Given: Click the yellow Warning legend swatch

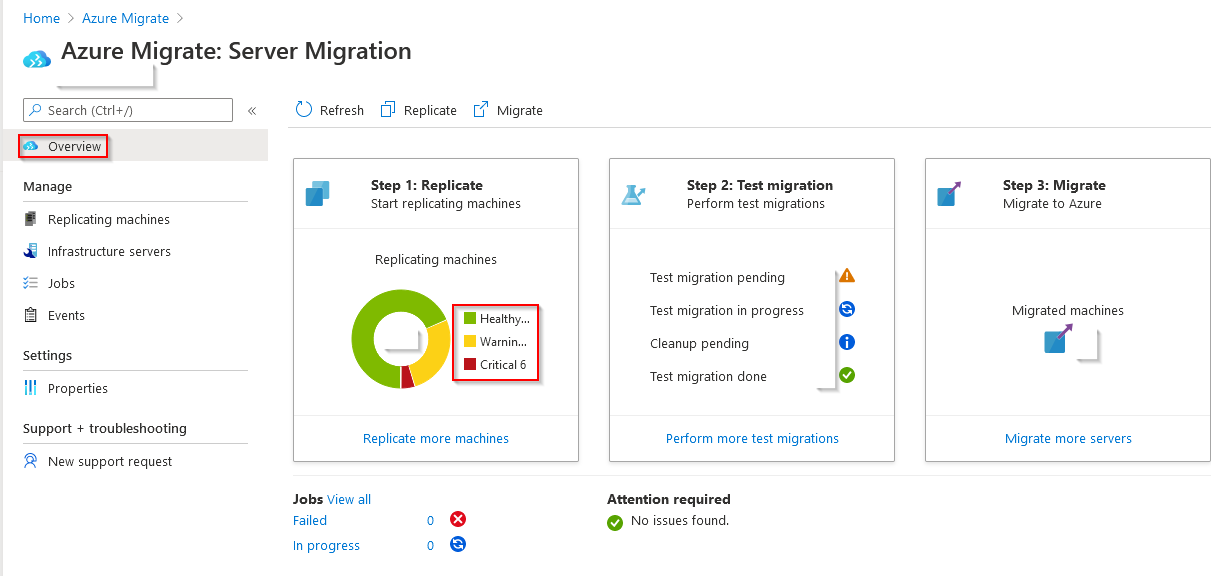Looking at the screenshot, I should pyautogui.click(x=469, y=341).
